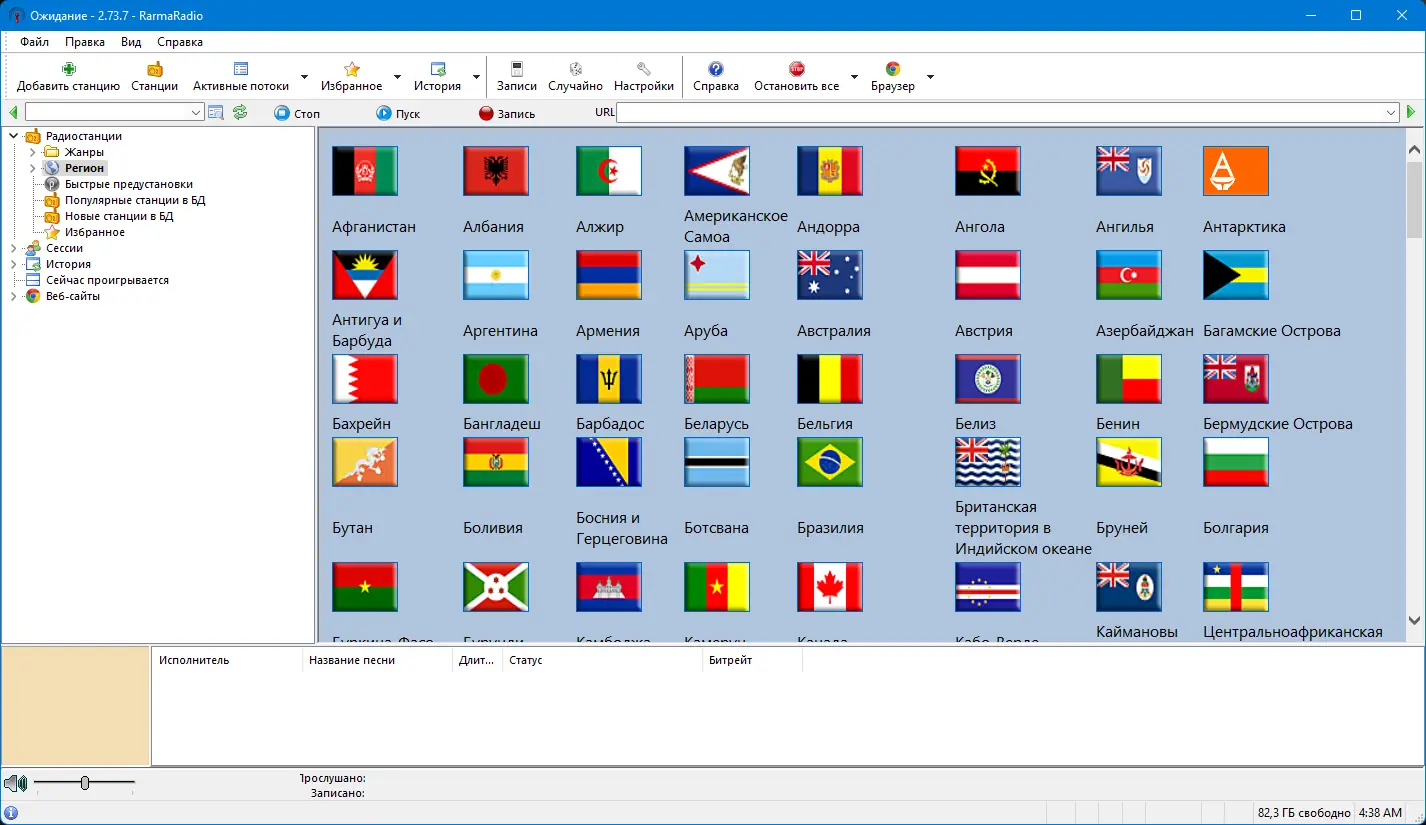This screenshot has height=825, width=1426.
Task: Click the Остановить все stop-all icon
Action: tap(795, 69)
